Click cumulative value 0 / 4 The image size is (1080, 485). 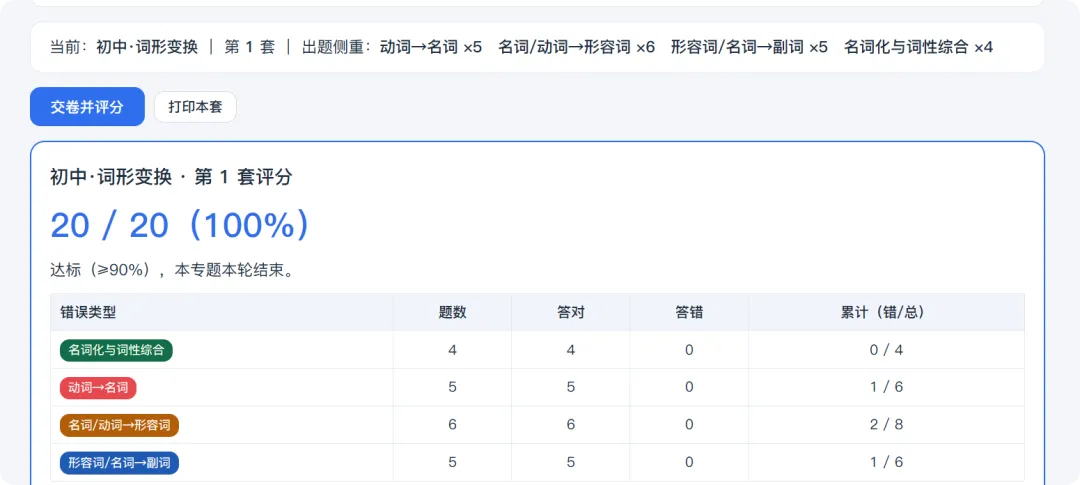coord(886,350)
